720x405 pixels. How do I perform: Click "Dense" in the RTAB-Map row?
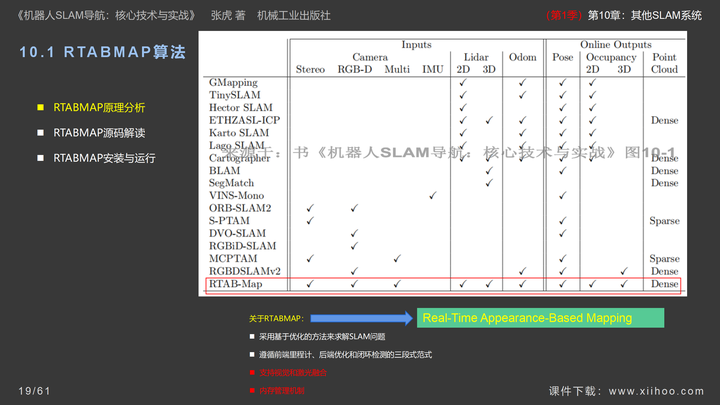(664, 284)
